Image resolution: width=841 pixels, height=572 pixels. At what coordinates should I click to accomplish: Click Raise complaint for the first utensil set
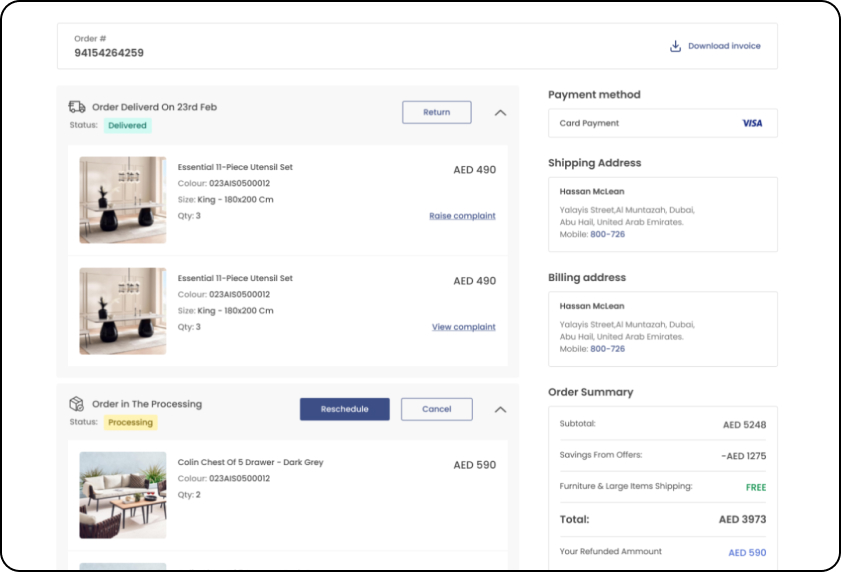pos(462,216)
